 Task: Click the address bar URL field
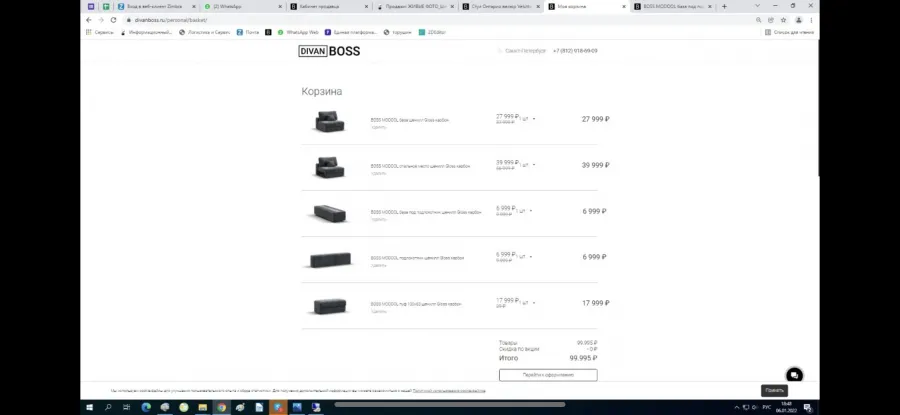pyautogui.click(x=436, y=20)
